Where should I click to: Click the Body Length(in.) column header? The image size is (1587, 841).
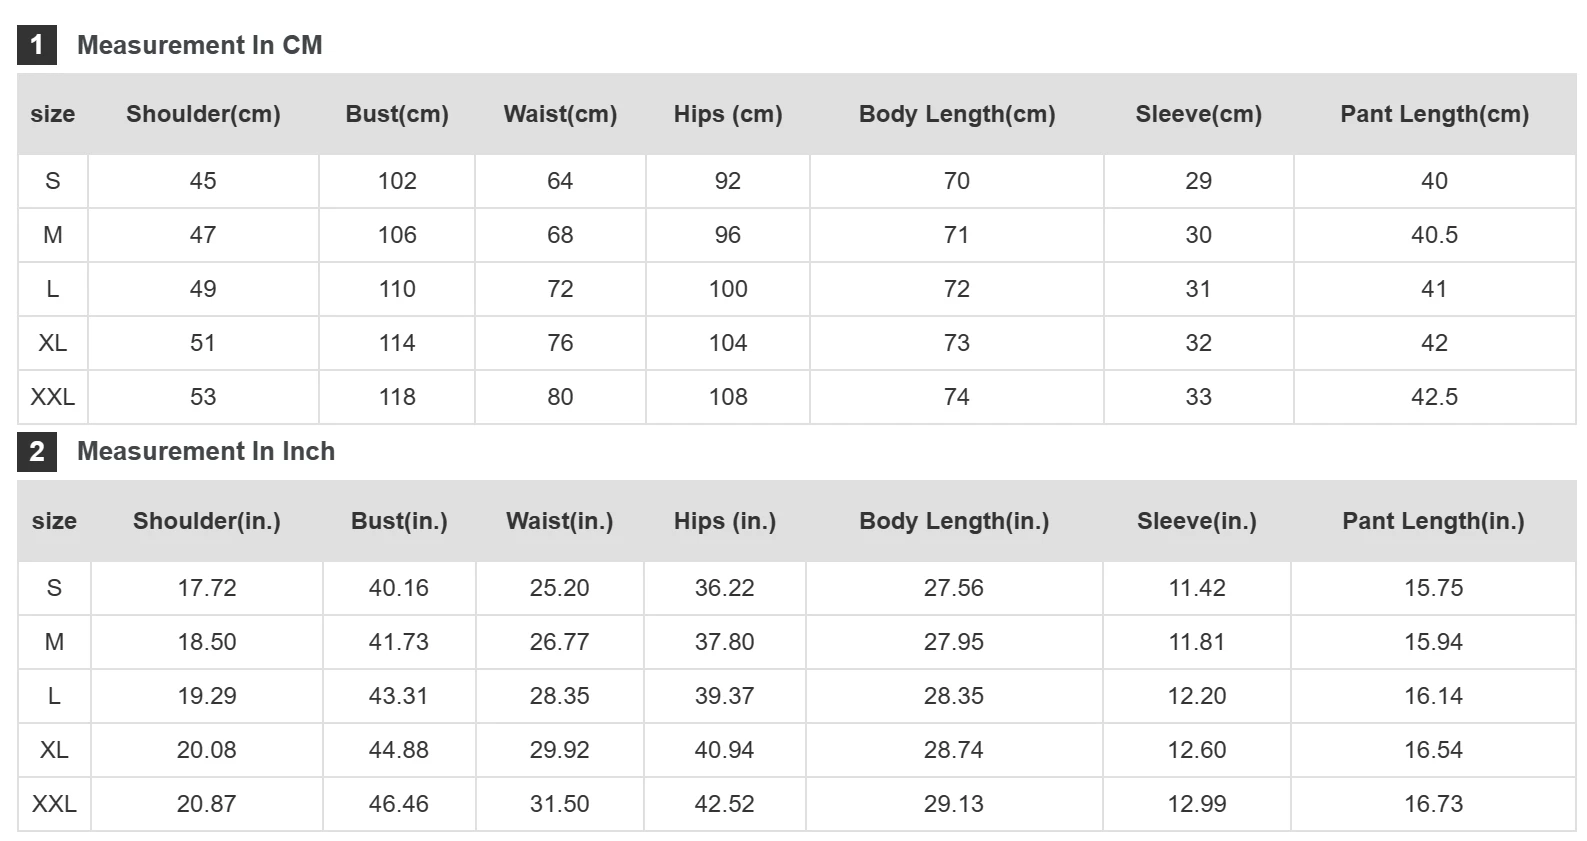954,521
